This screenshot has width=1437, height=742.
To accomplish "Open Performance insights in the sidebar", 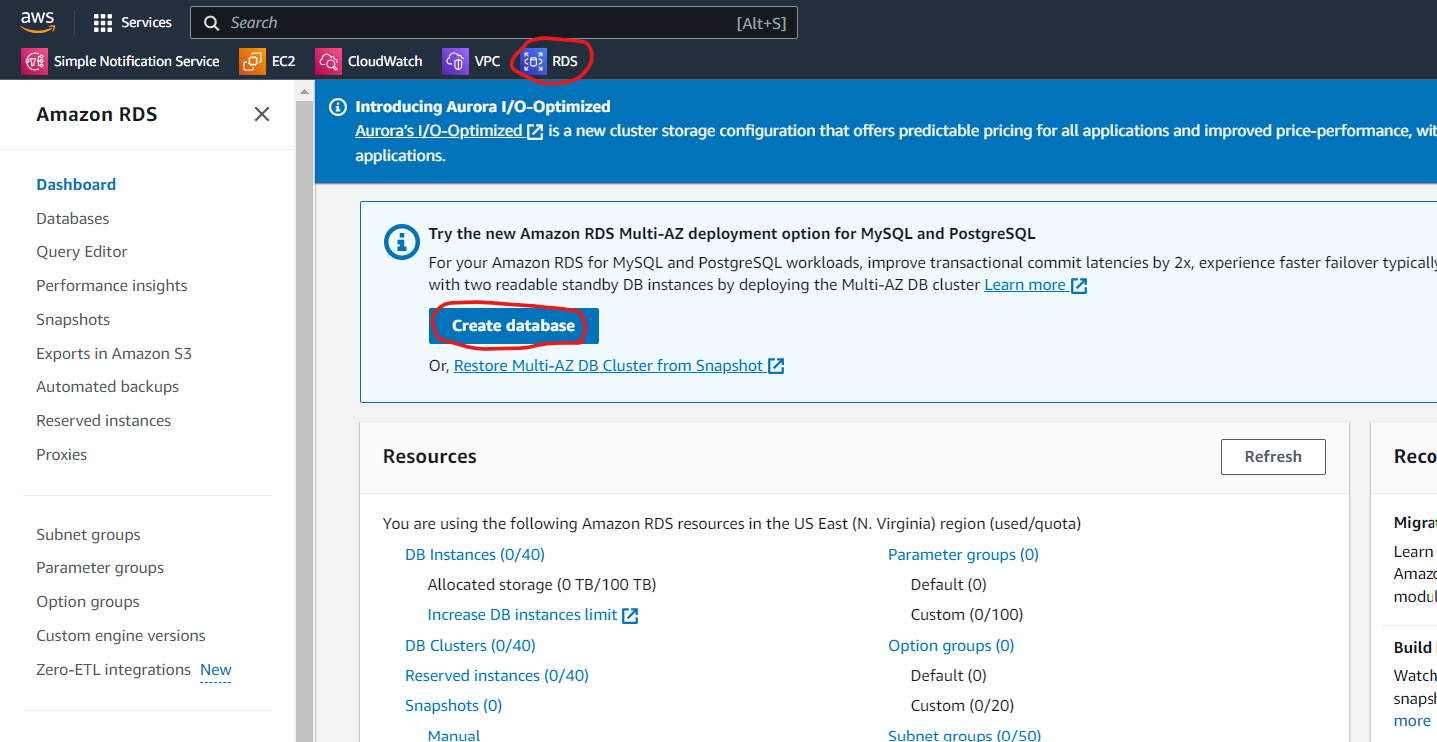I will coord(112,286).
